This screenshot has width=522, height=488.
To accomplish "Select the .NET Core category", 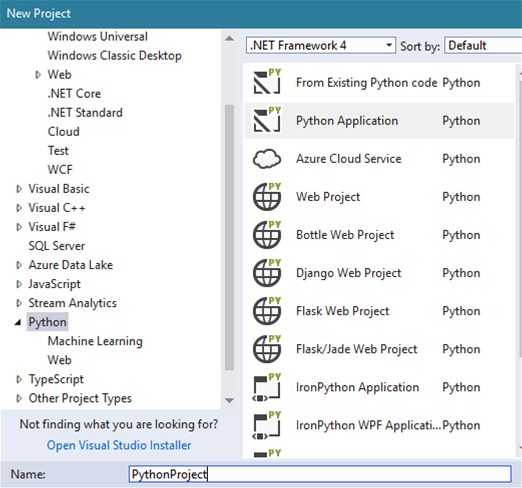I will click(74, 93).
